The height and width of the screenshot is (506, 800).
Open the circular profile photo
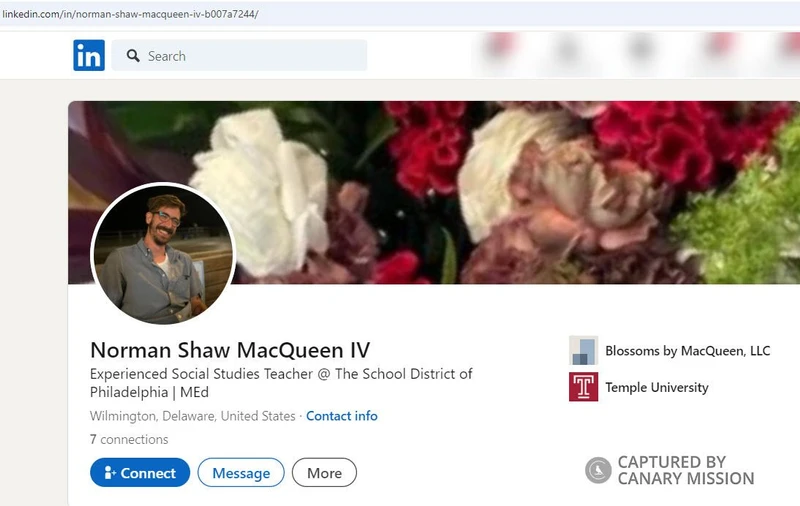163,254
